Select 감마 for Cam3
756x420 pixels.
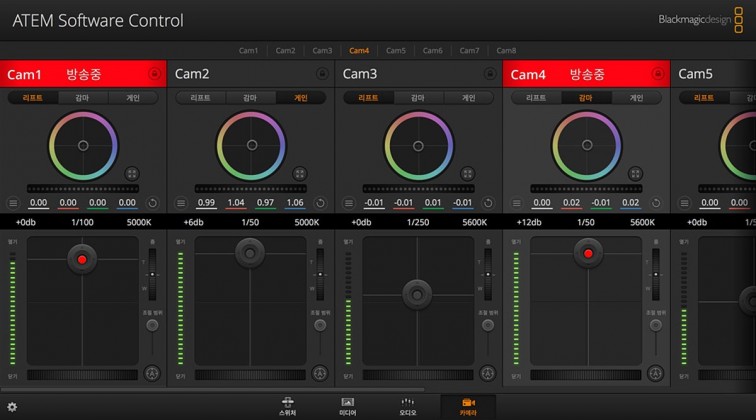418,98
